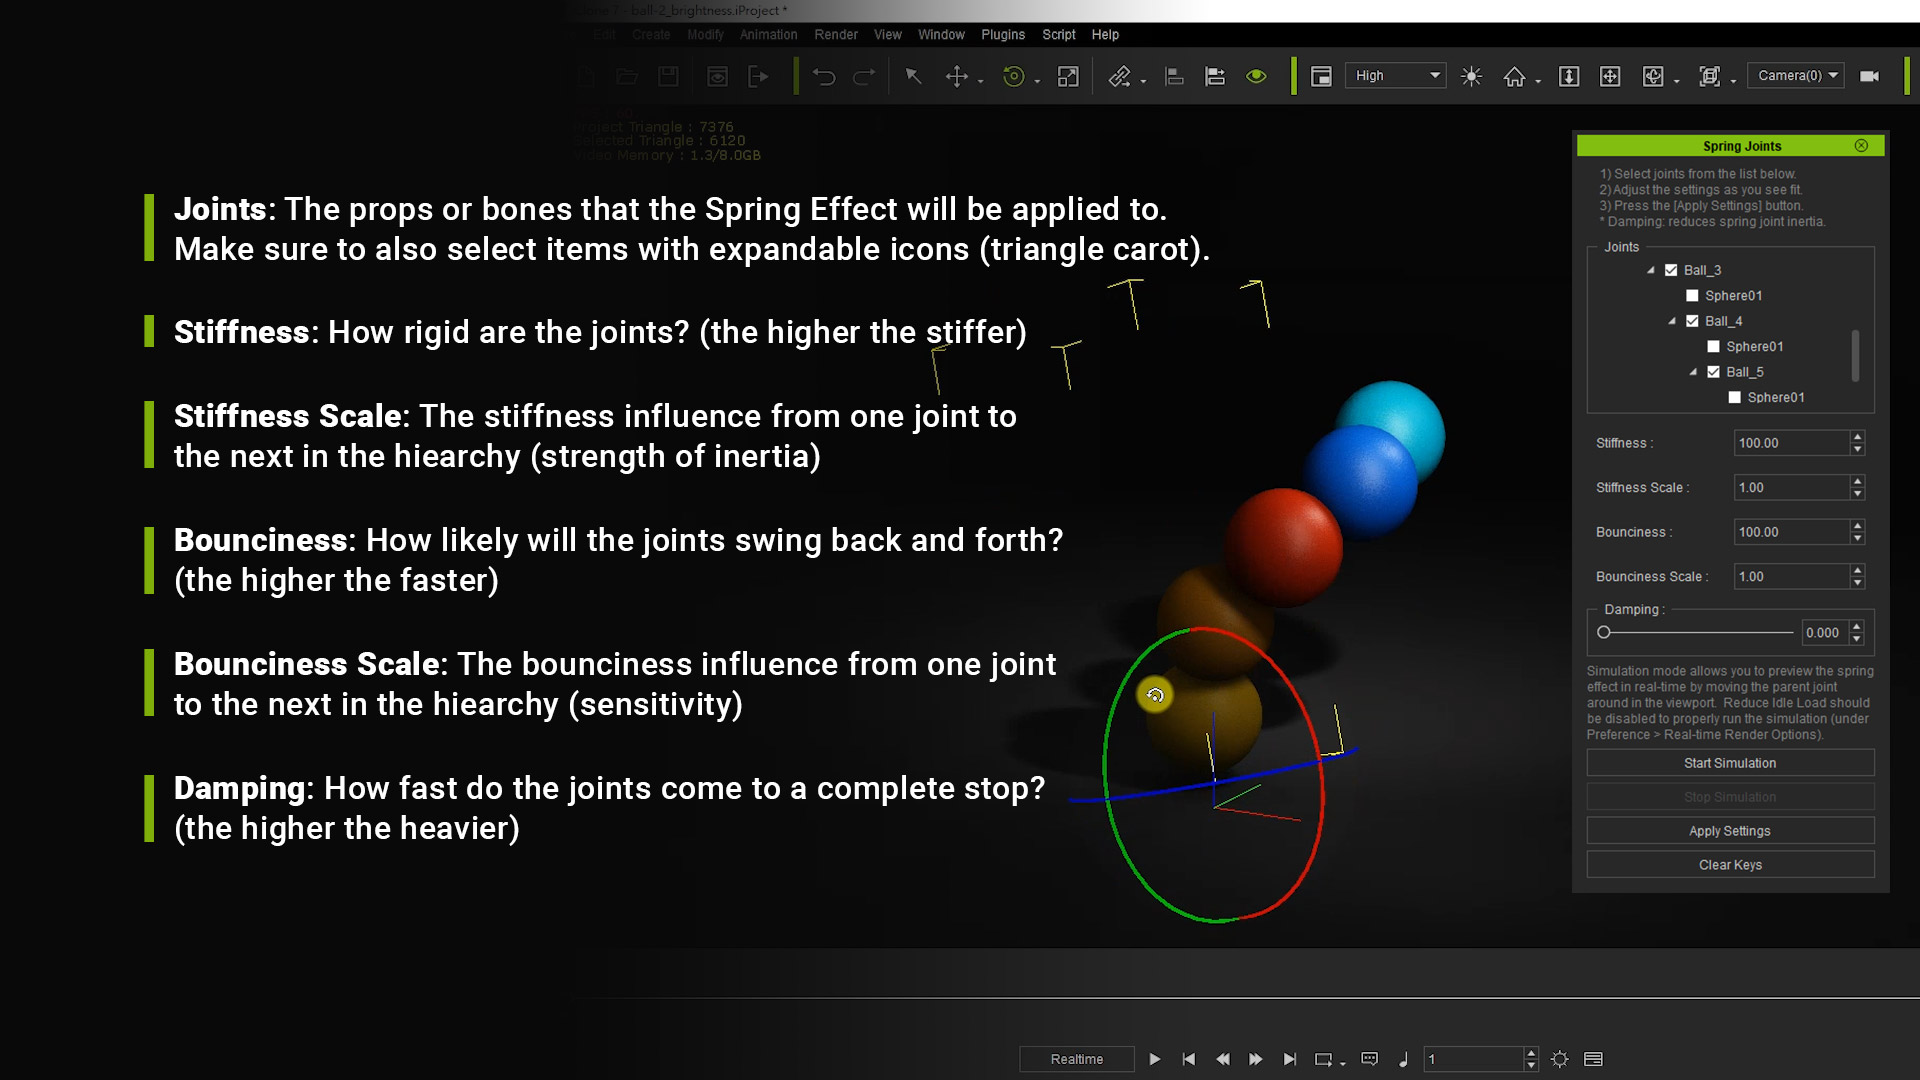Click the camera record icon

1869,76
